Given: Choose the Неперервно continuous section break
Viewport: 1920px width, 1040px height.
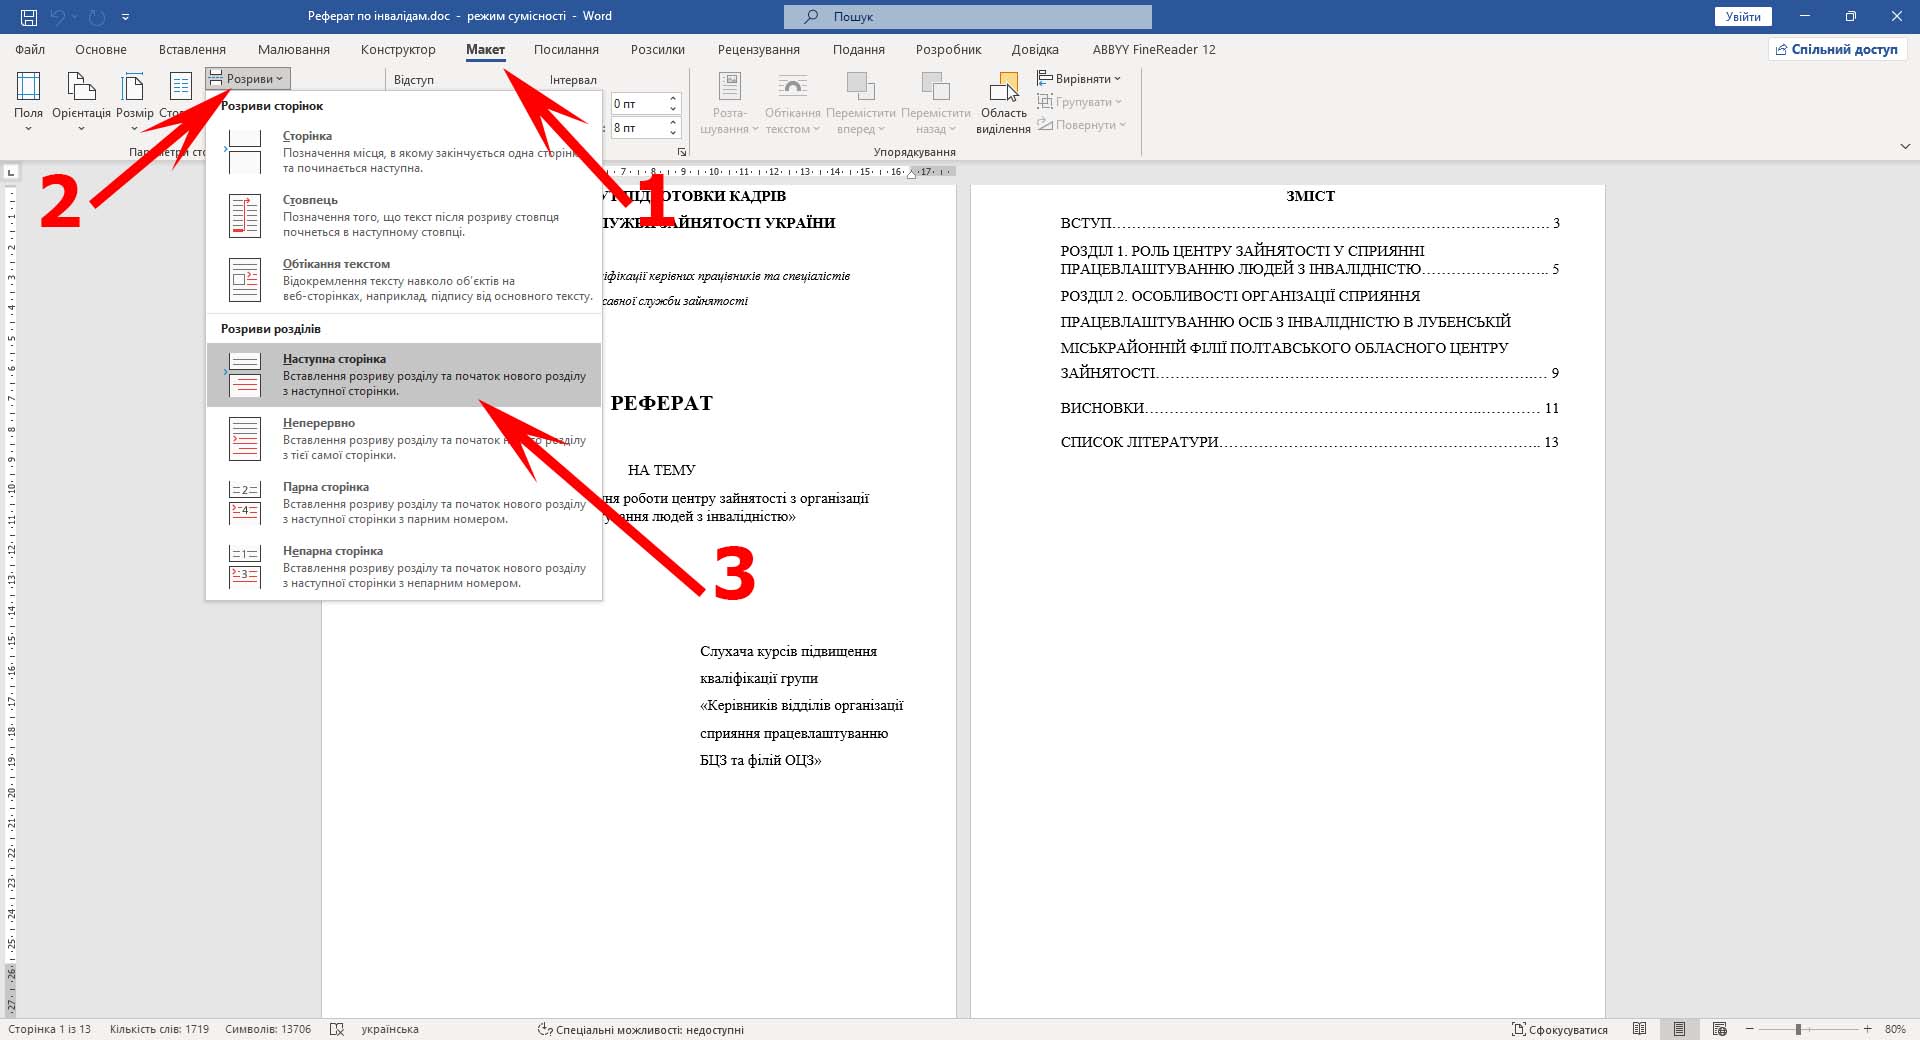Looking at the screenshot, I should click(404, 439).
